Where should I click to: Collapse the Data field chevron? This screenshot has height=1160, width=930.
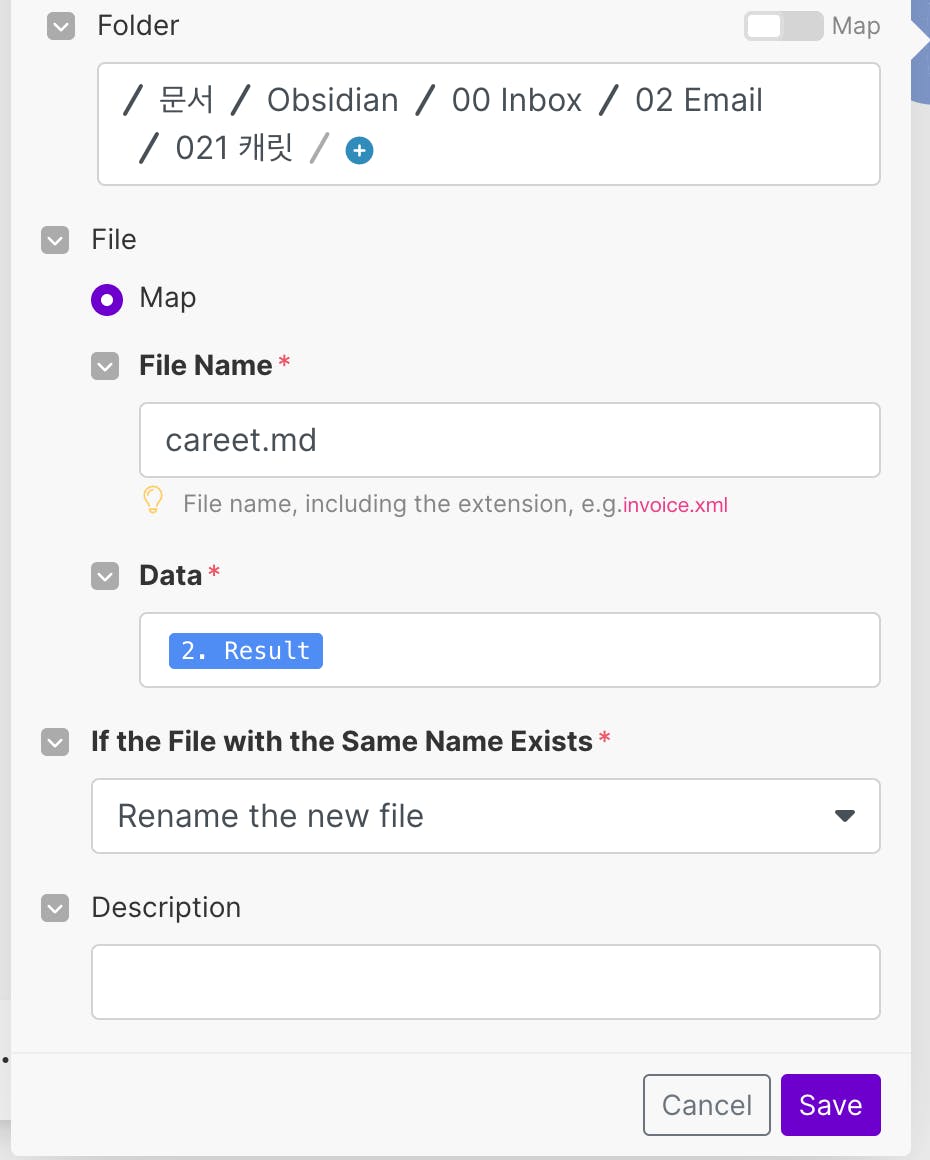[105, 576]
